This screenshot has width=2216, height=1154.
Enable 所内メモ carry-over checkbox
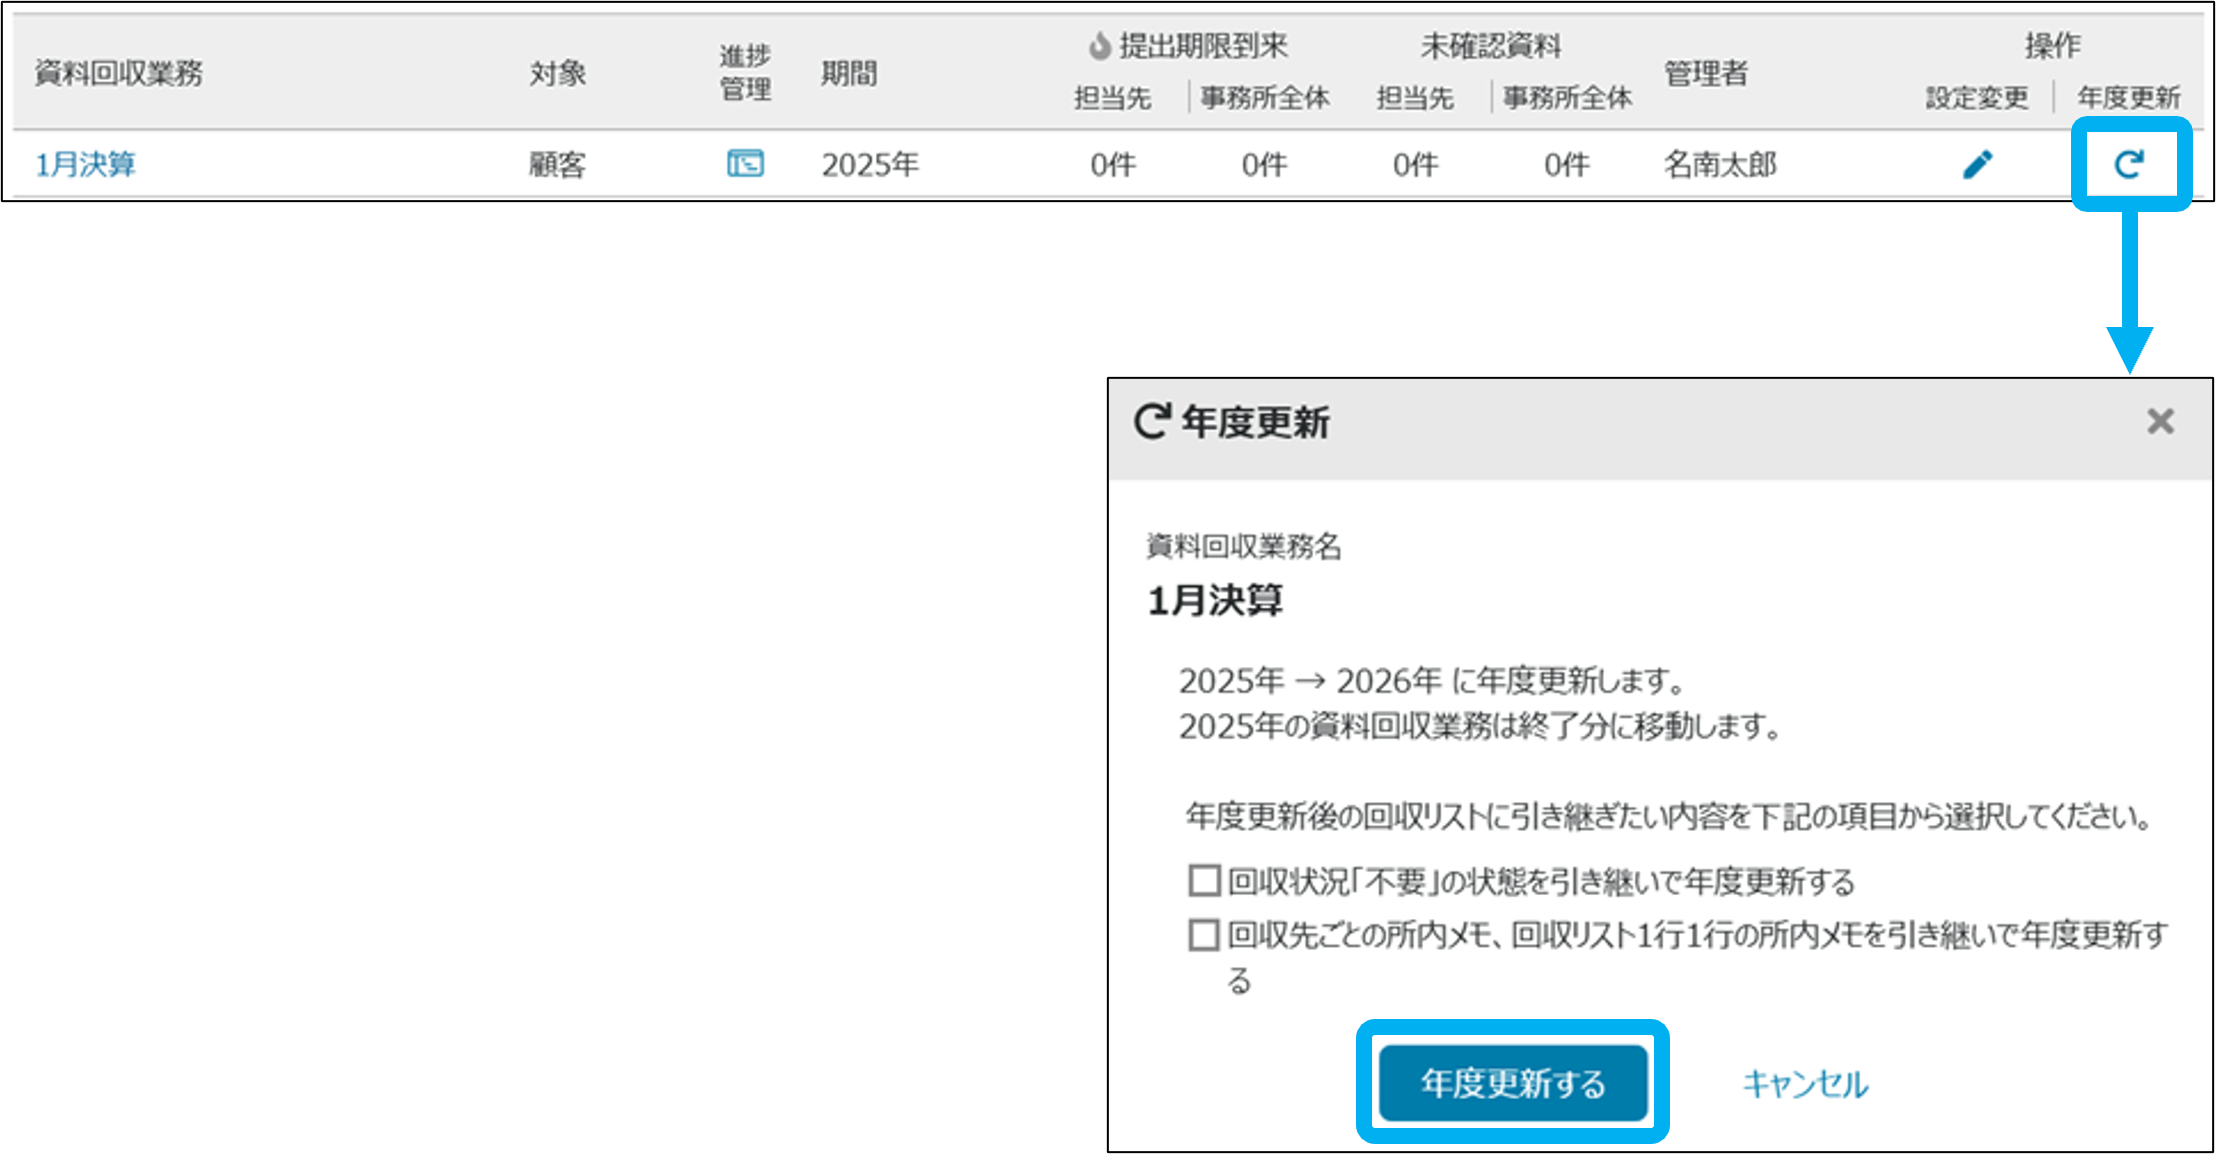1204,935
